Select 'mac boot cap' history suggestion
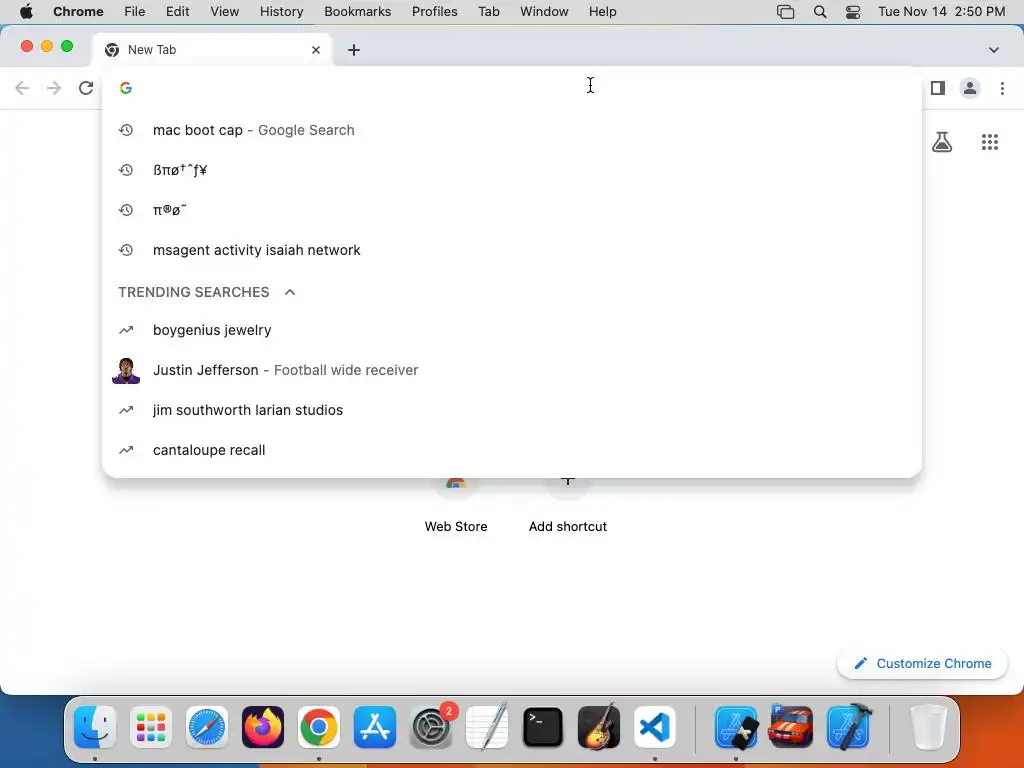1024x768 pixels. 512,130
